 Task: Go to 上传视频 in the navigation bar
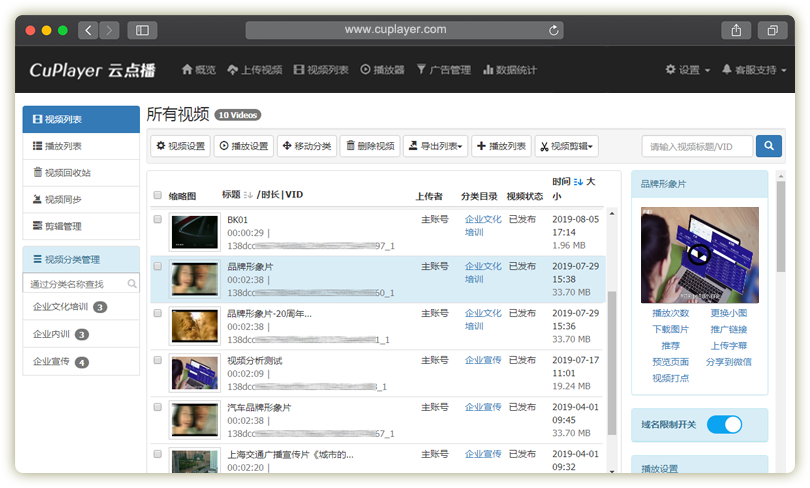click(254, 70)
